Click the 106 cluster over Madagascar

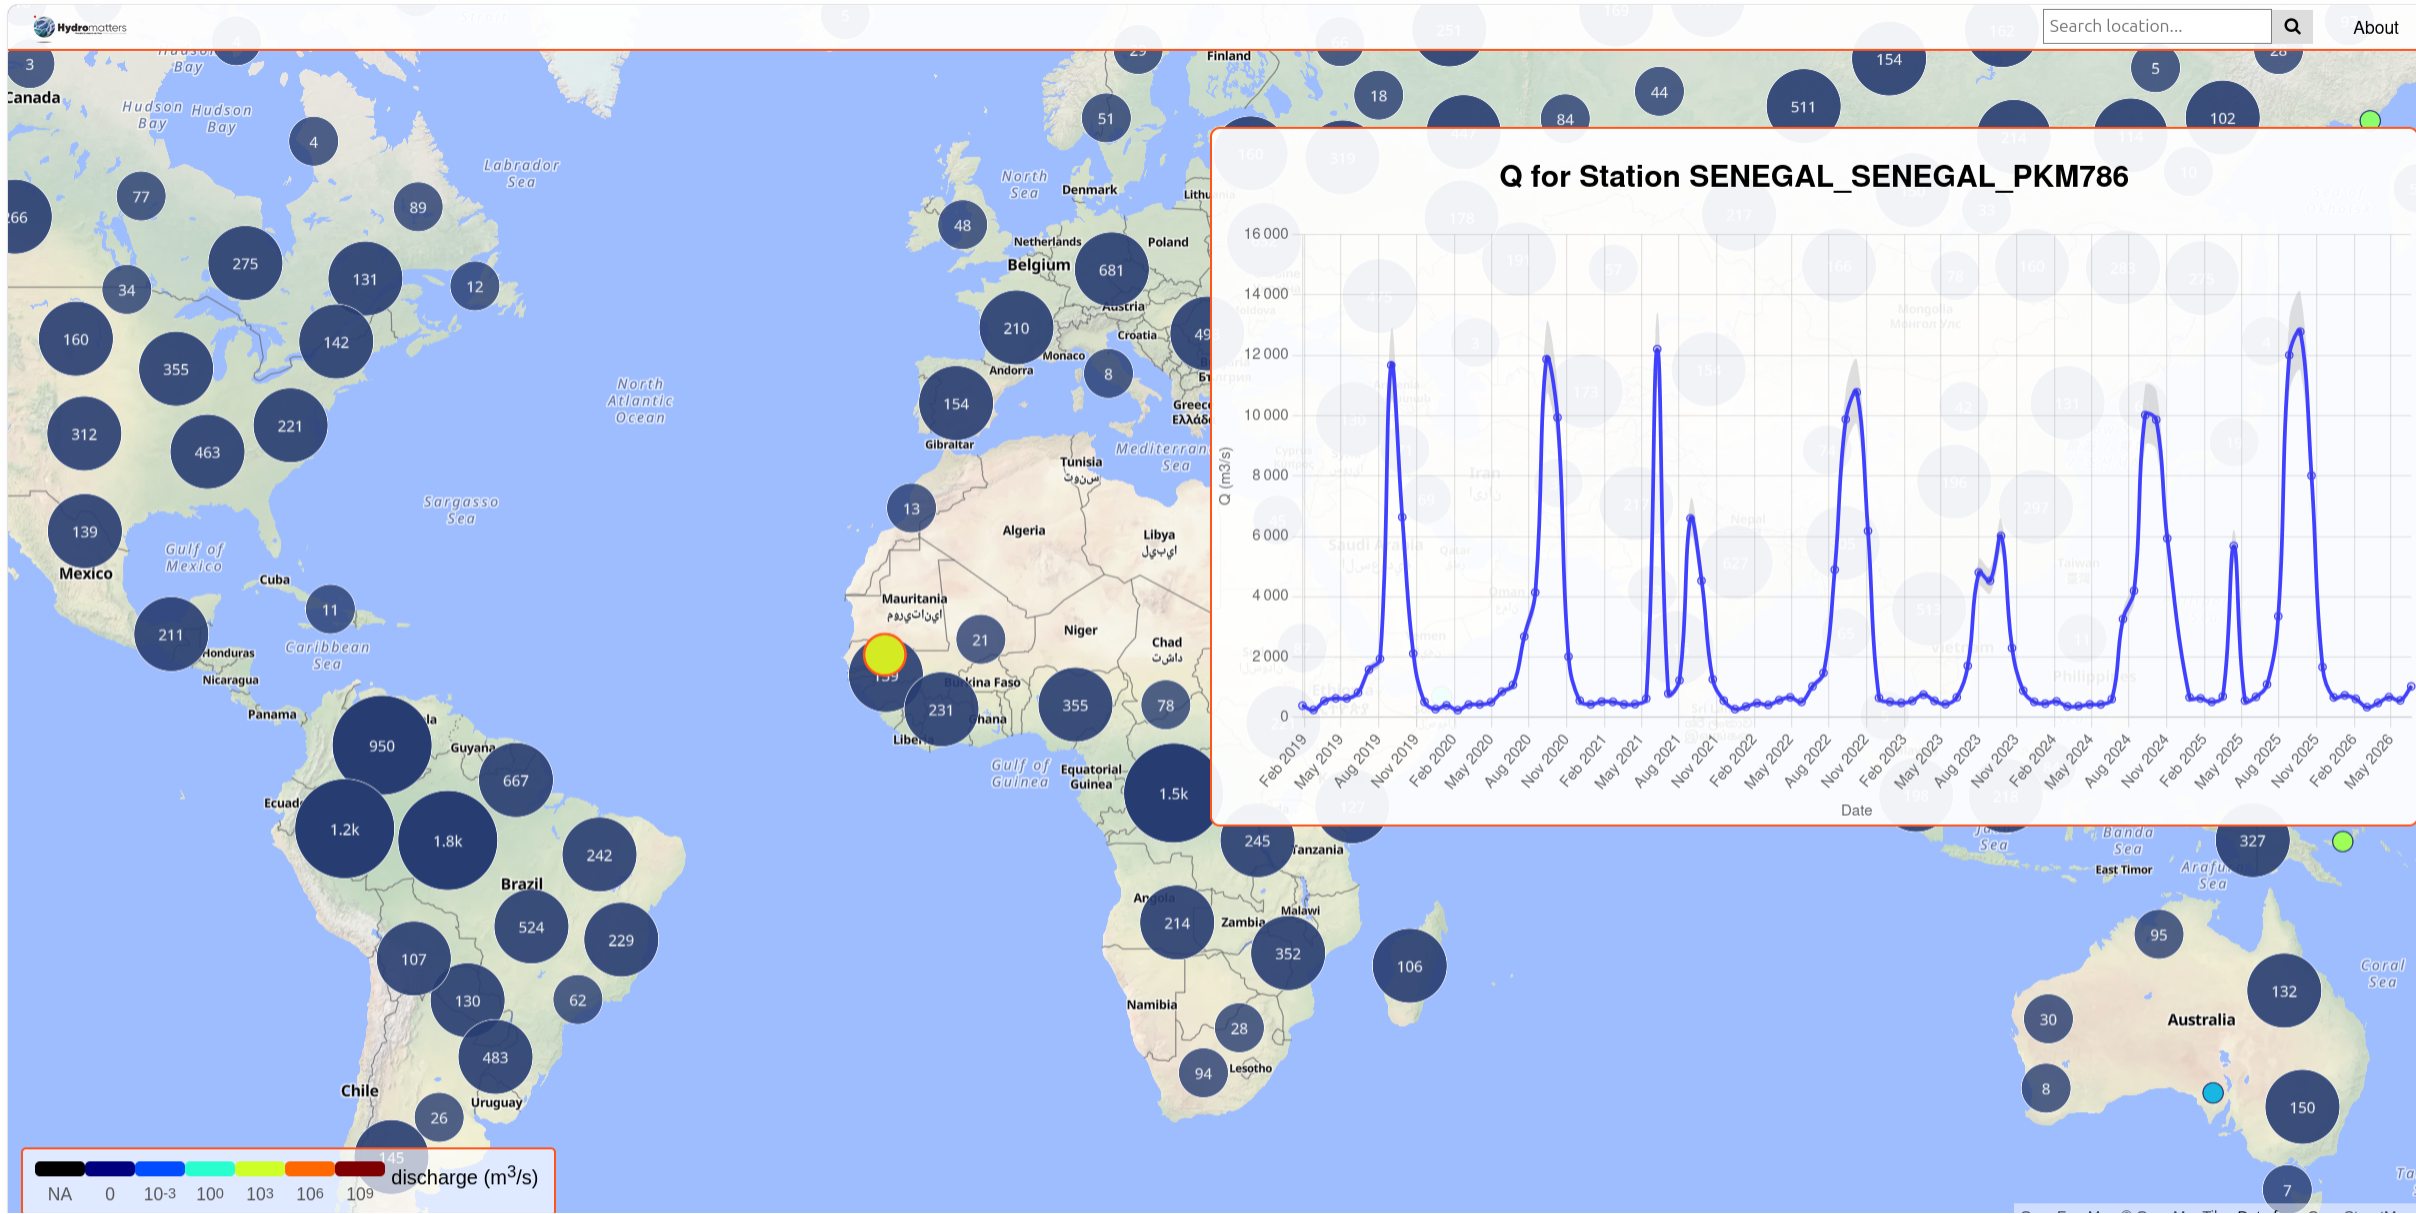coord(1409,966)
